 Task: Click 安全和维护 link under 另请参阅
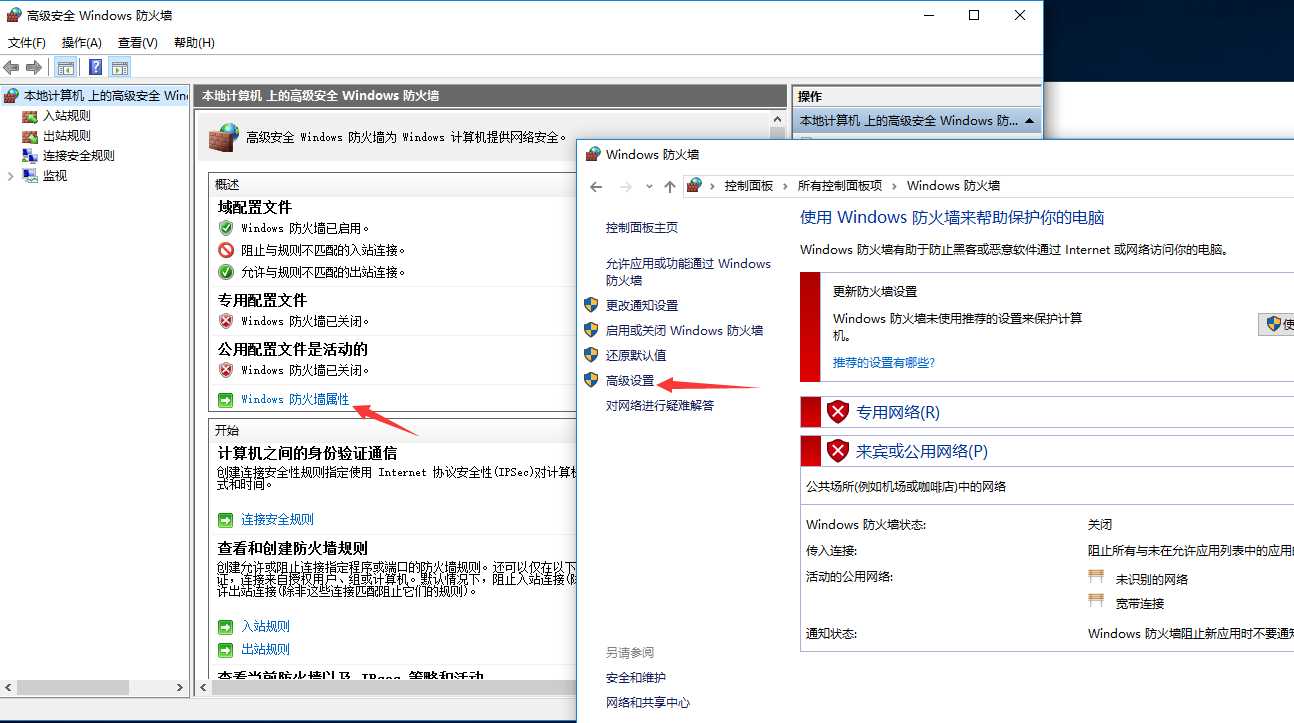point(636,677)
